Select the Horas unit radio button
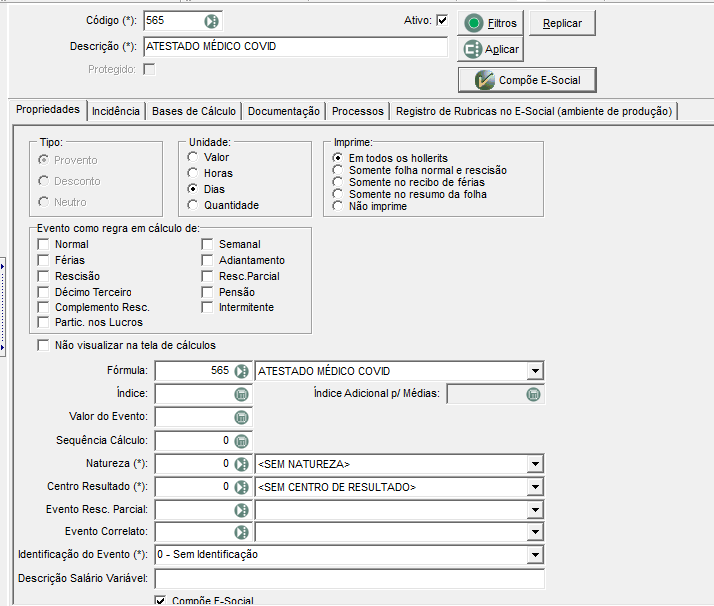This screenshot has width=714, height=606. coord(193,173)
